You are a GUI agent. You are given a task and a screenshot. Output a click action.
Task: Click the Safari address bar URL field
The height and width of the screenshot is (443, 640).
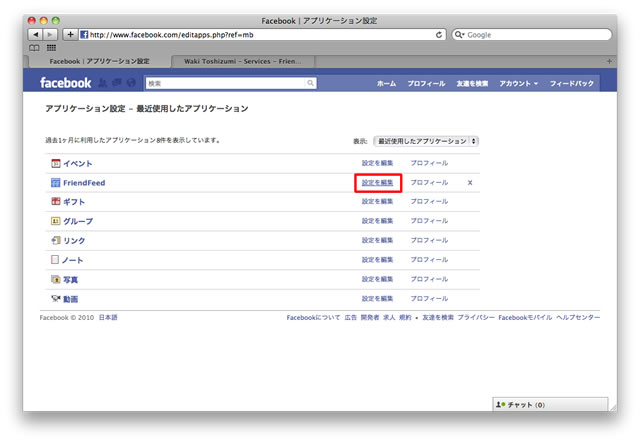click(x=261, y=35)
